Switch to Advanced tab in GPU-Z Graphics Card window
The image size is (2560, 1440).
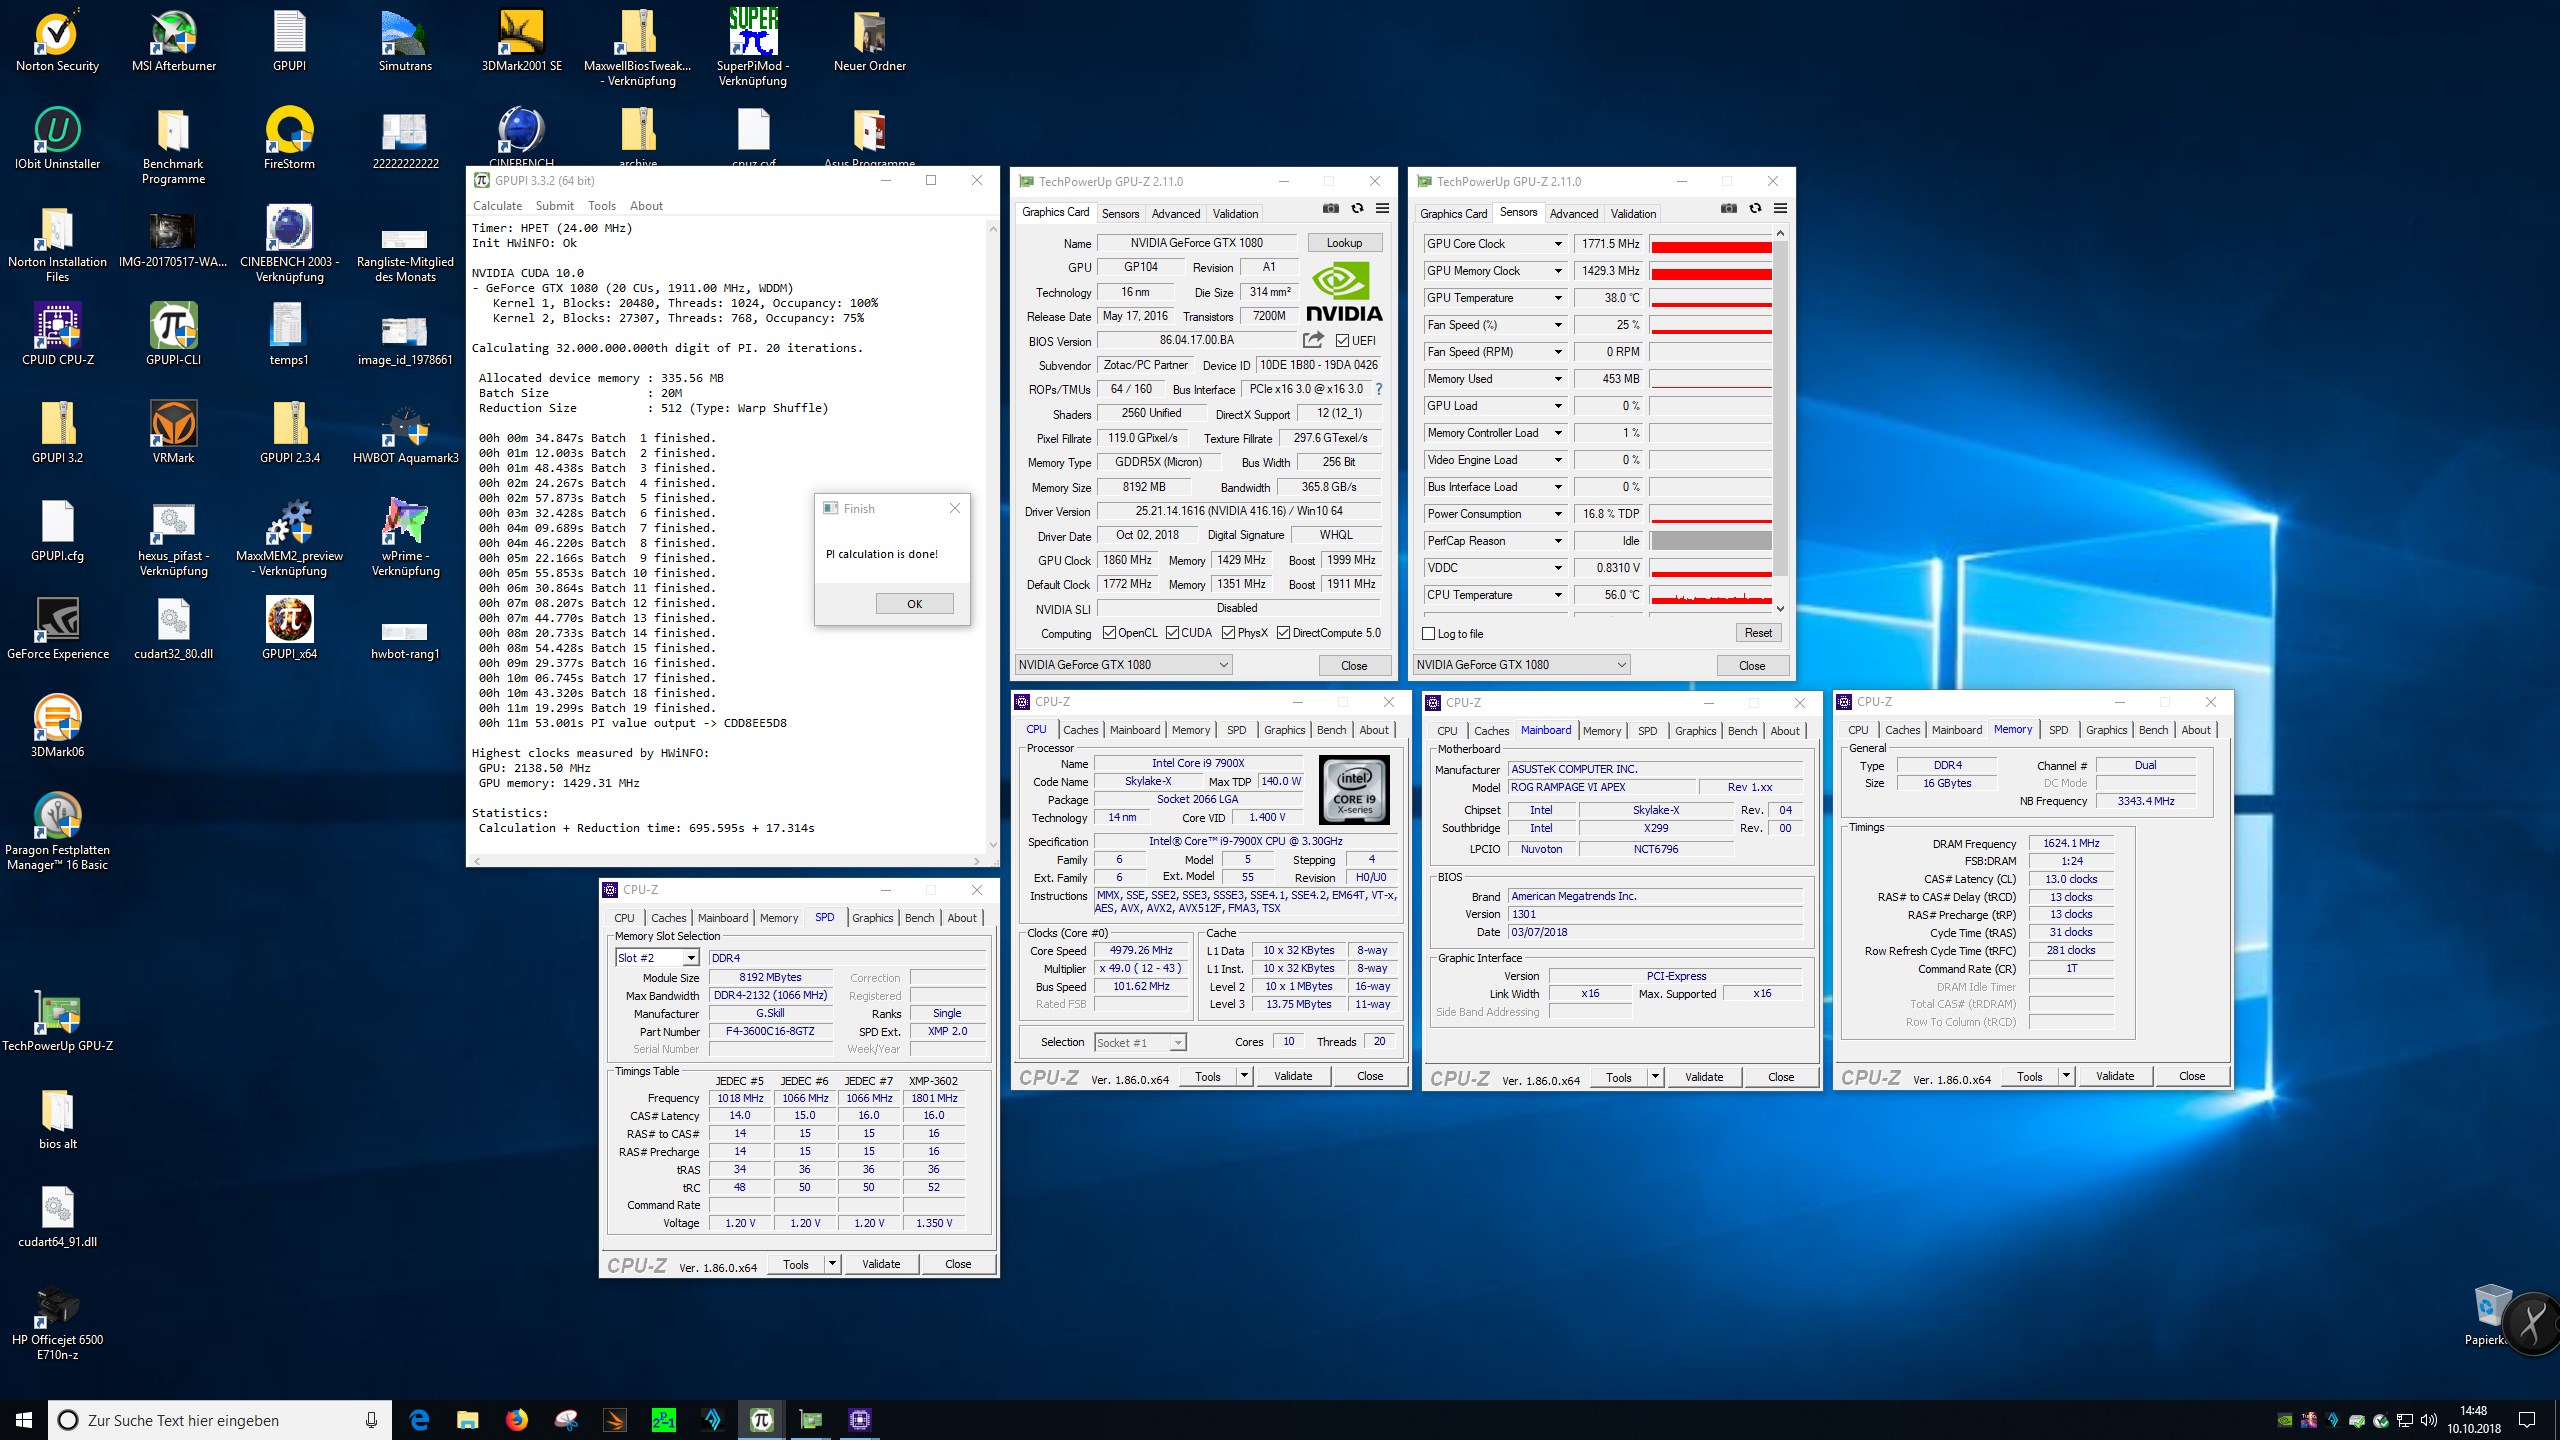1175,214
